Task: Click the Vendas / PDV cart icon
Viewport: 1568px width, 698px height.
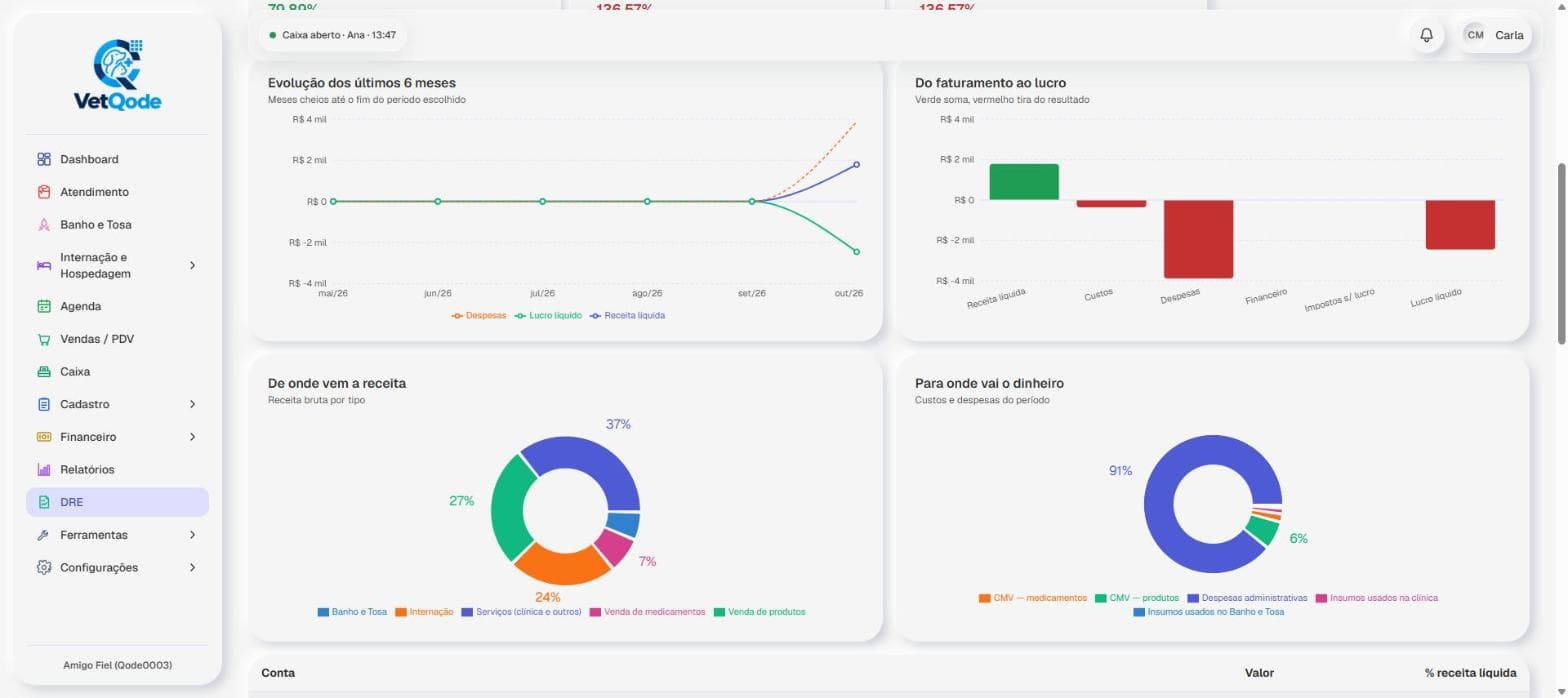Action: tap(43, 339)
